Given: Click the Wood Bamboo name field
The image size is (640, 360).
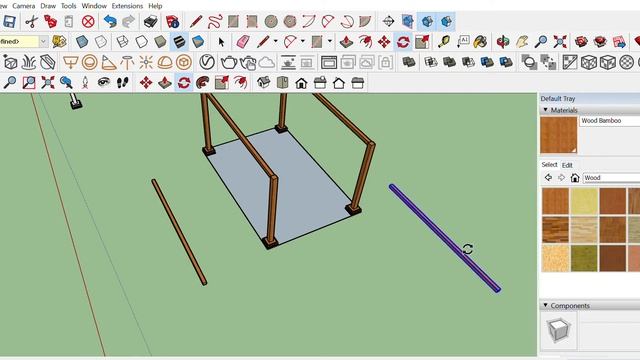Looking at the screenshot, I should (610, 121).
